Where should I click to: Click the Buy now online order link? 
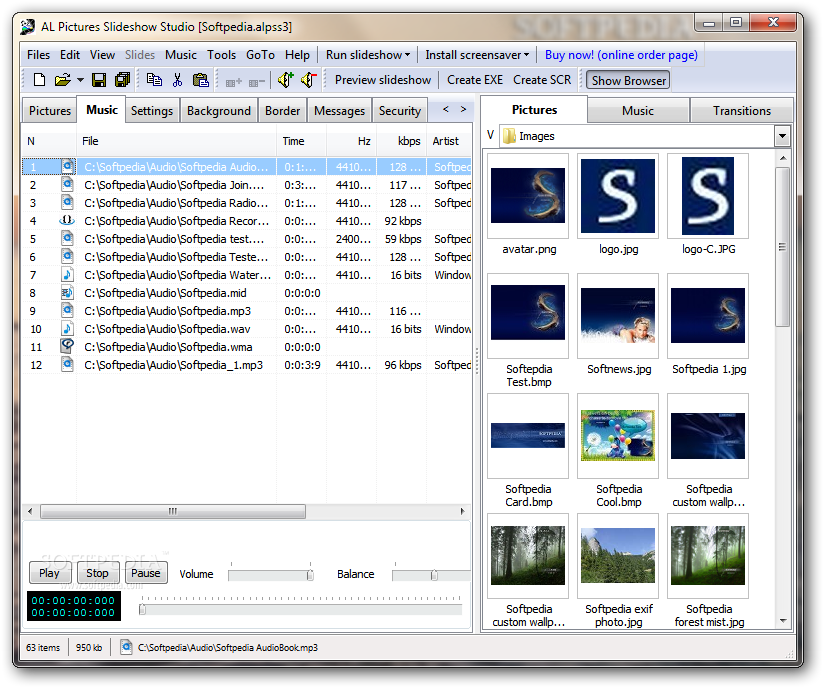point(621,55)
